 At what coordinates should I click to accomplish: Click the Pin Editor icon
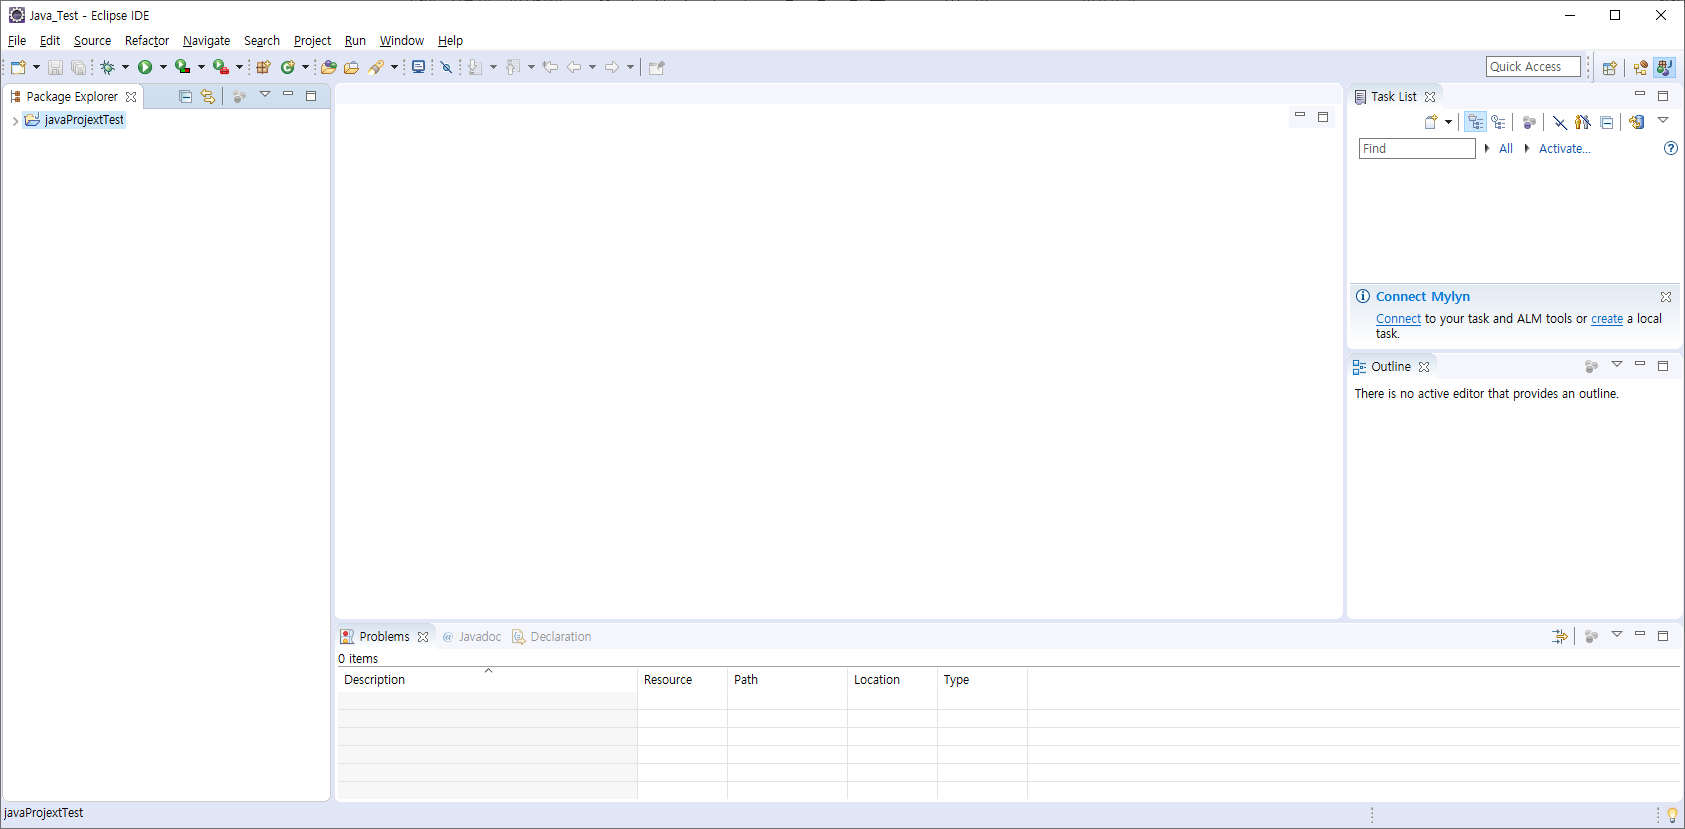point(657,67)
